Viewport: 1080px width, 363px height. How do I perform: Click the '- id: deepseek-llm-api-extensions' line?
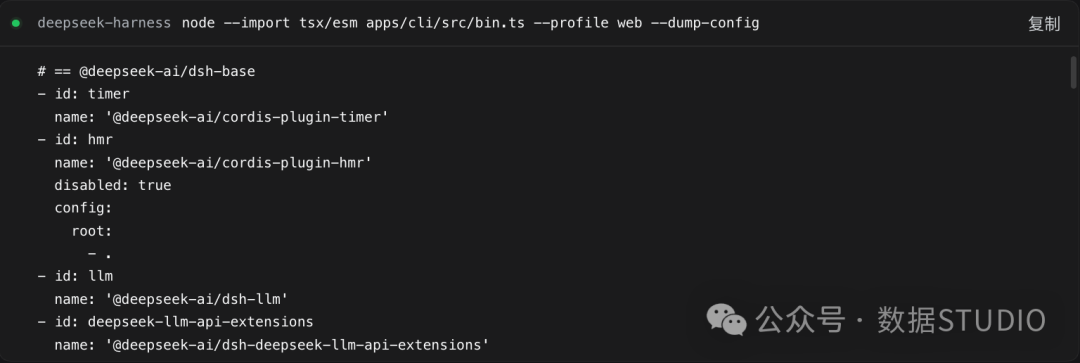176,322
